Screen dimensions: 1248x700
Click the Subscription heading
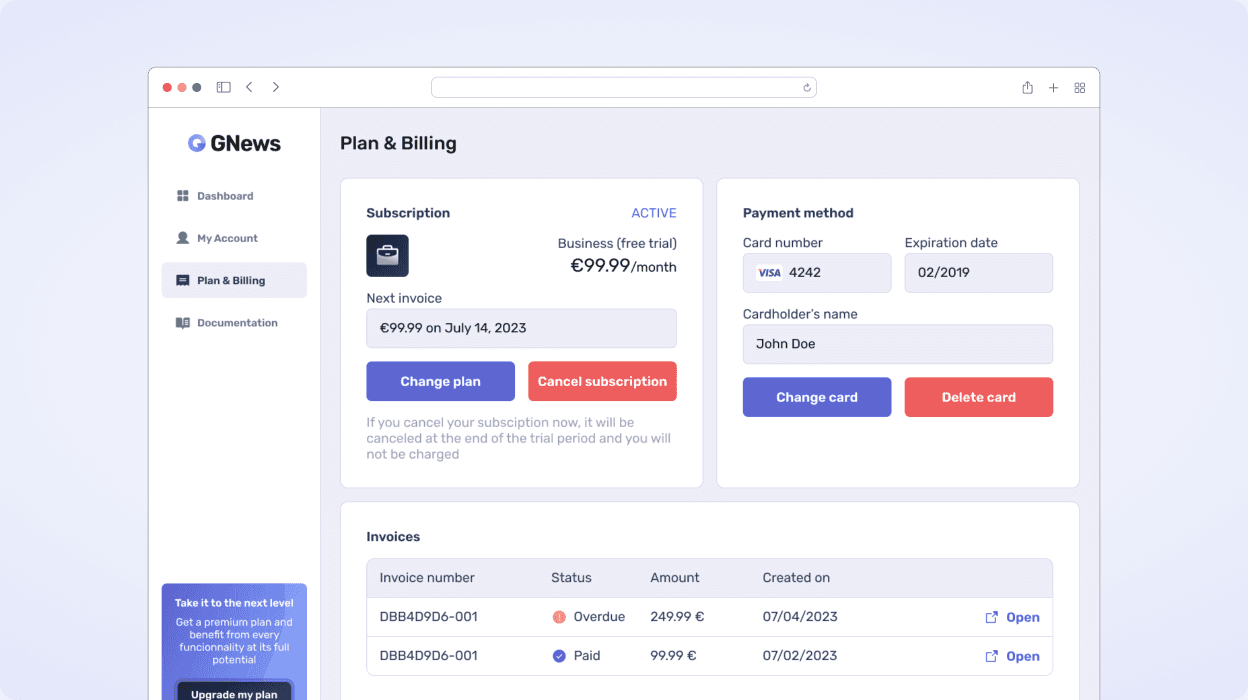pyautogui.click(x=408, y=213)
